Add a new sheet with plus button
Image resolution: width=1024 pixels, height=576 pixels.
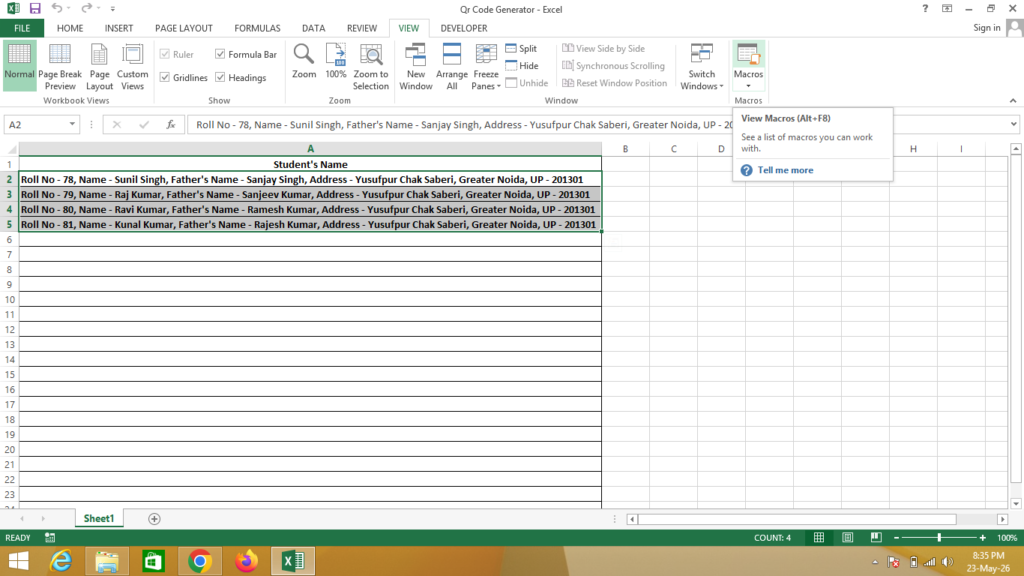pyautogui.click(x=154, y=519)
